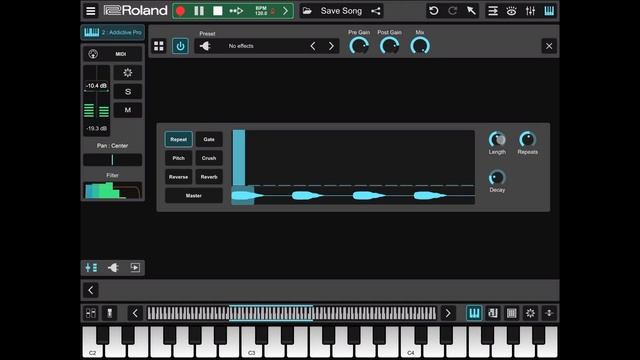
Task: Open the MIDI input selector
Action: (x=113, y=54)
